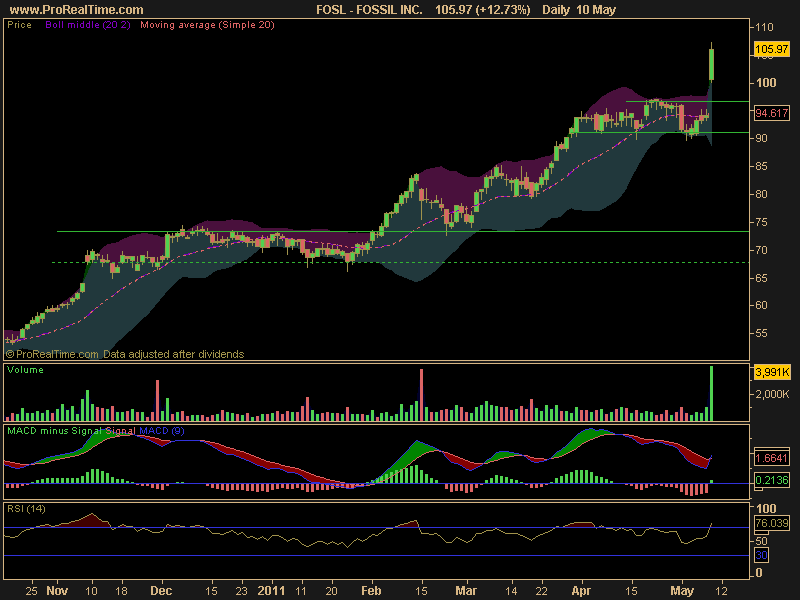Click the Apr date axis label
Screen dimensions: 800x600
(581, 591)
